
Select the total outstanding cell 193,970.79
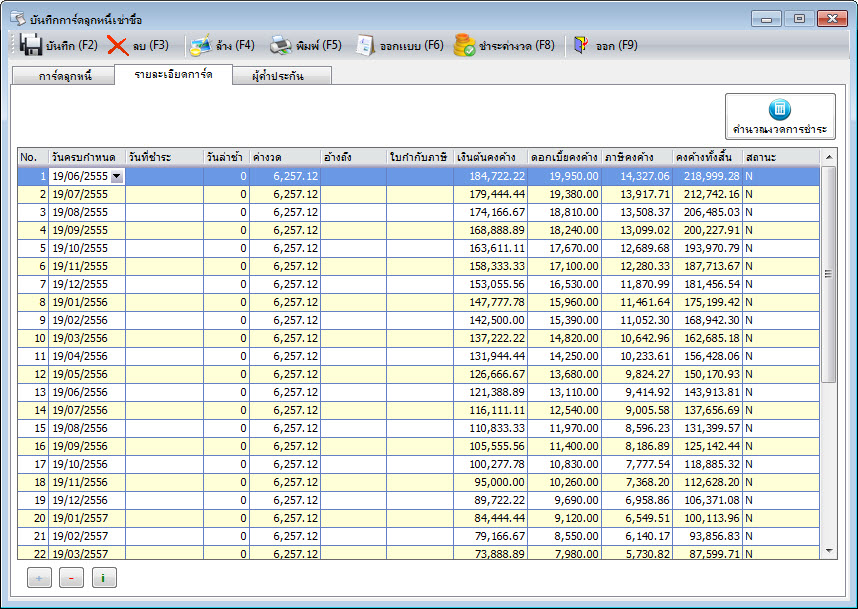tap(708, 248)
